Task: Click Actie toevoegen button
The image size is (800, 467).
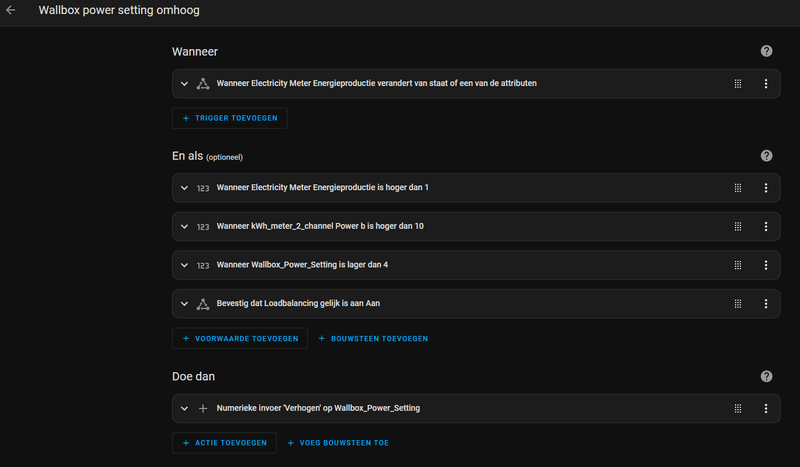Action: tap(224, 442)
